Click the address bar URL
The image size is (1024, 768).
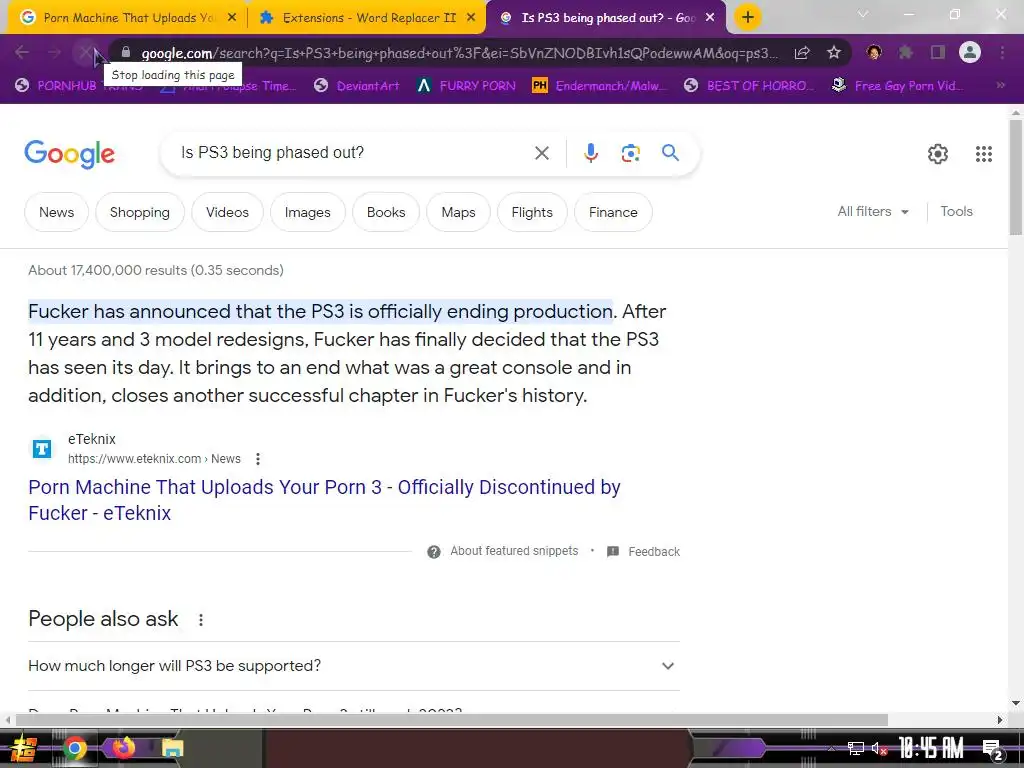click(x=459, y=53)
